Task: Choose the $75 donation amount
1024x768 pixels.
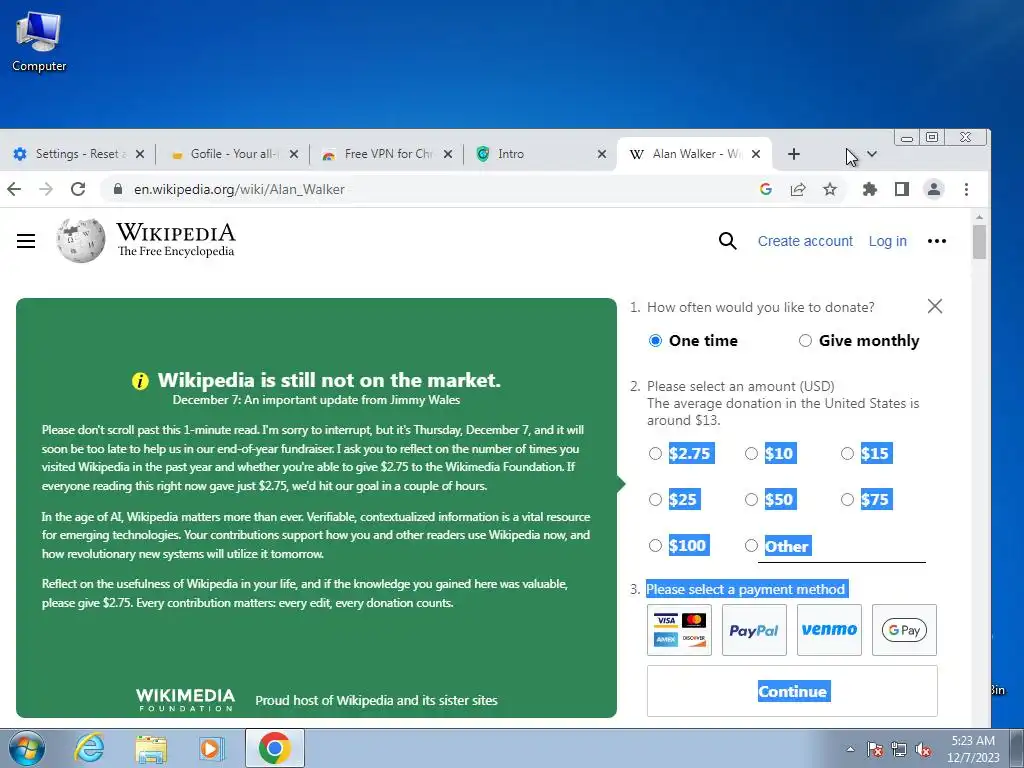Action: click(x=847, y=500)
